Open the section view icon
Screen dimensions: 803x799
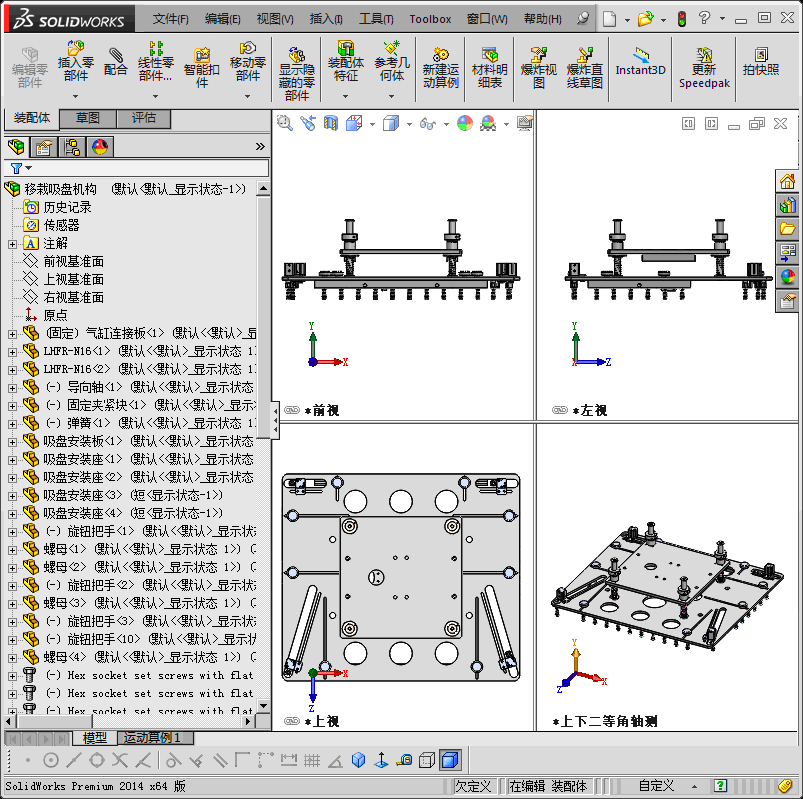pyautogui.click(x=331, y=123)
